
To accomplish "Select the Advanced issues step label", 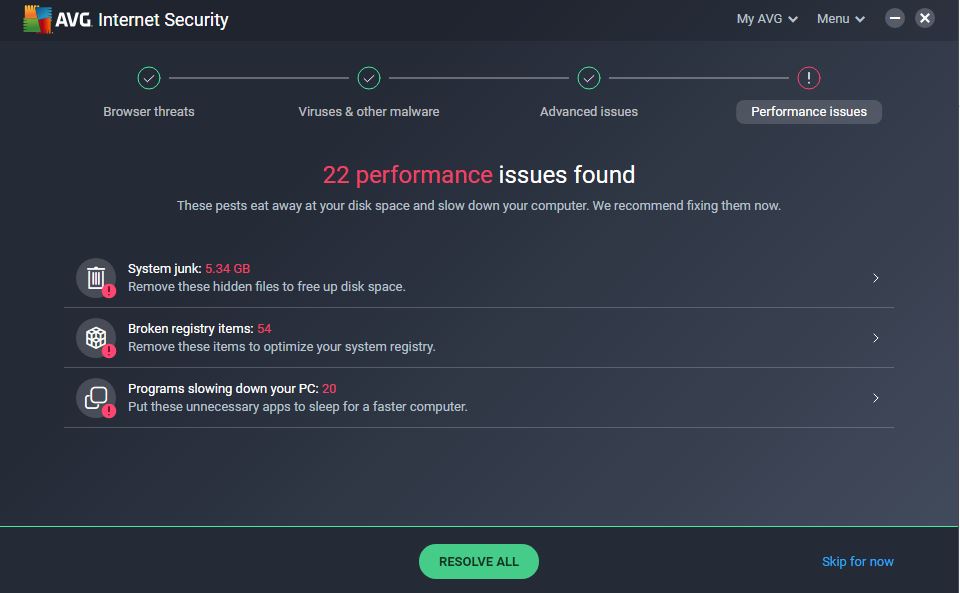I will 588,111.
